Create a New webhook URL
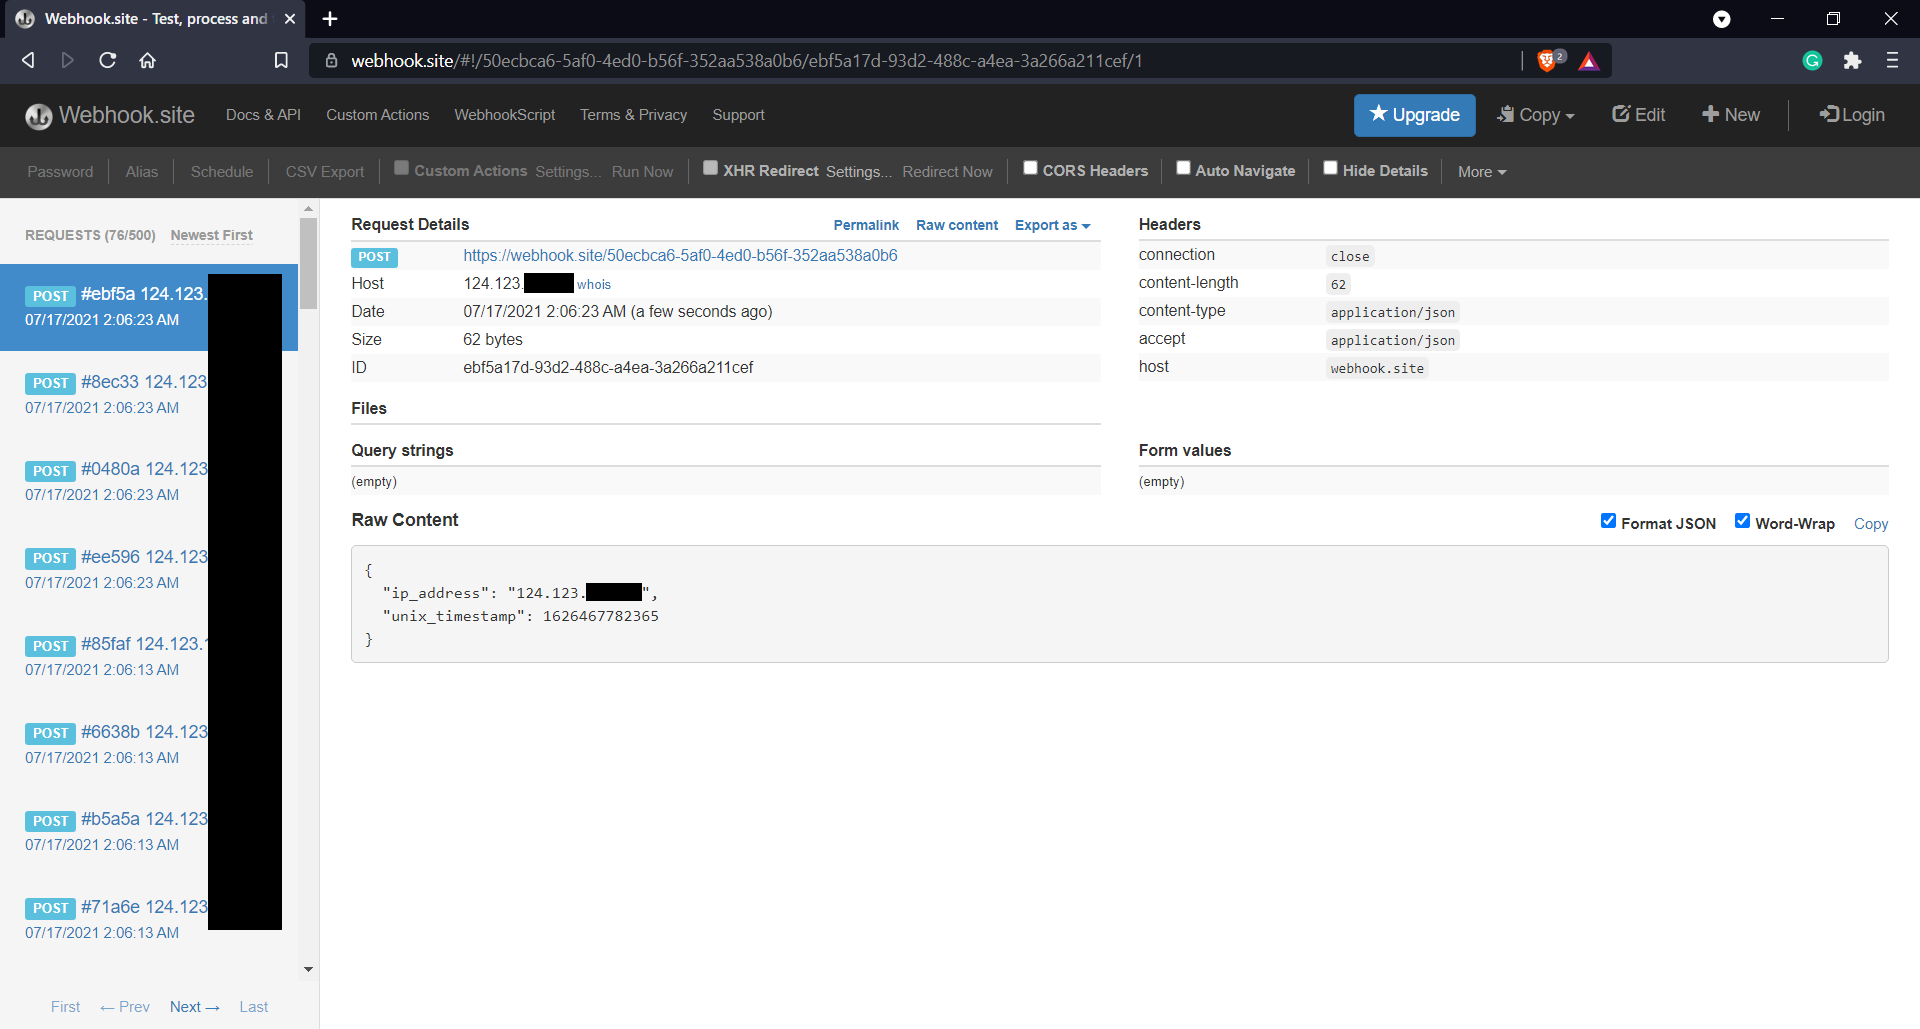Screen dimensions: 1920x1029 [1731, 115]
